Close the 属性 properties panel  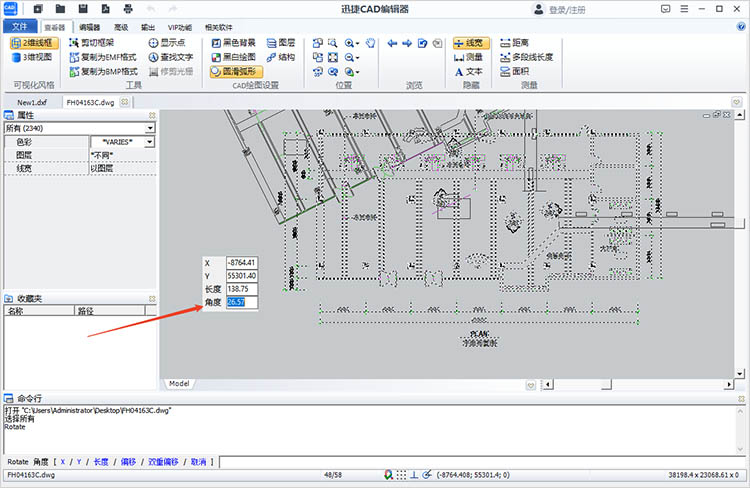152,115
